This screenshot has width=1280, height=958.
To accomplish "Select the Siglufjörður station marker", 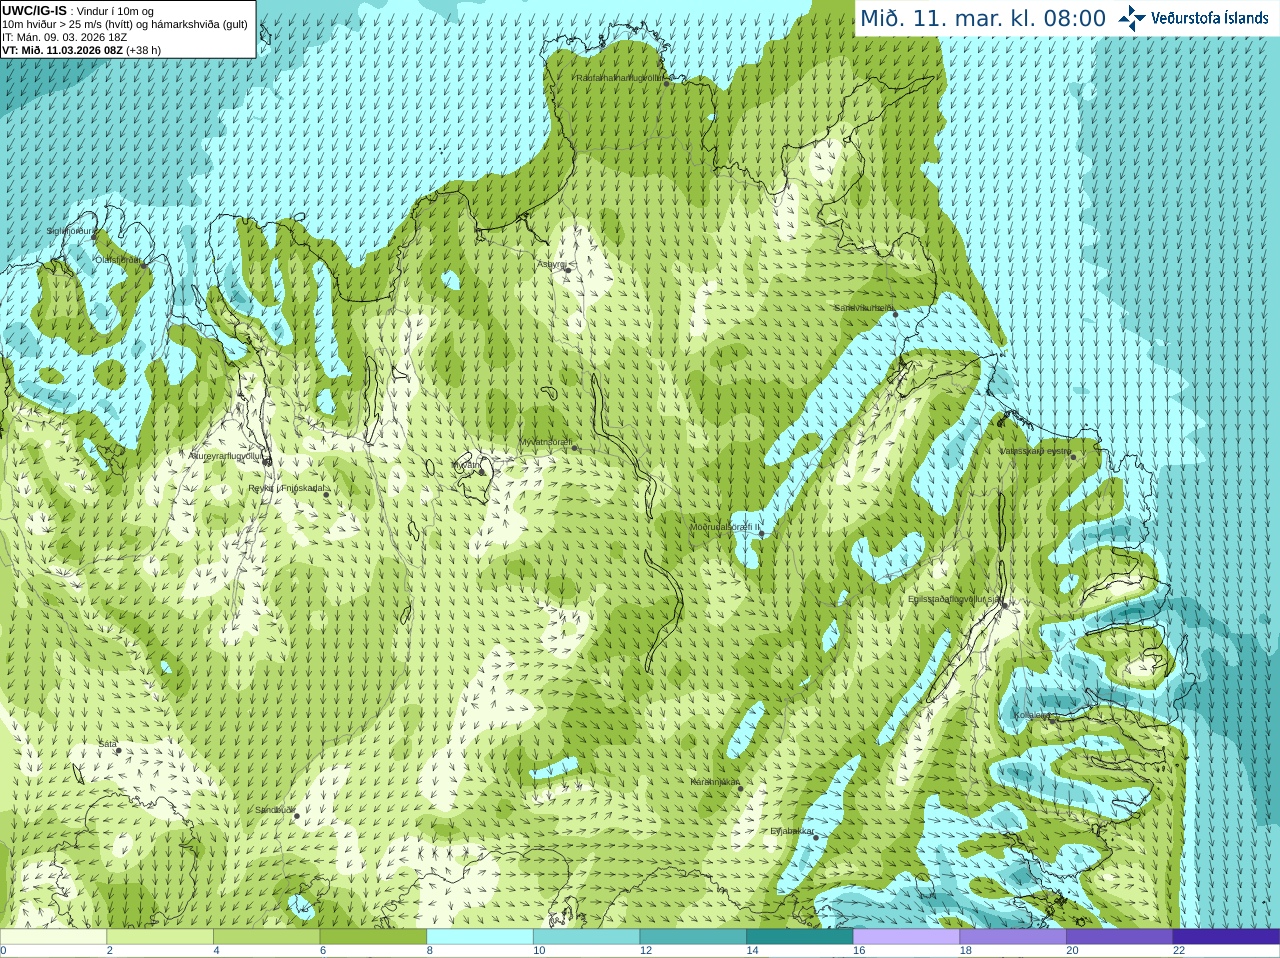I will click(x=95, y=236).
